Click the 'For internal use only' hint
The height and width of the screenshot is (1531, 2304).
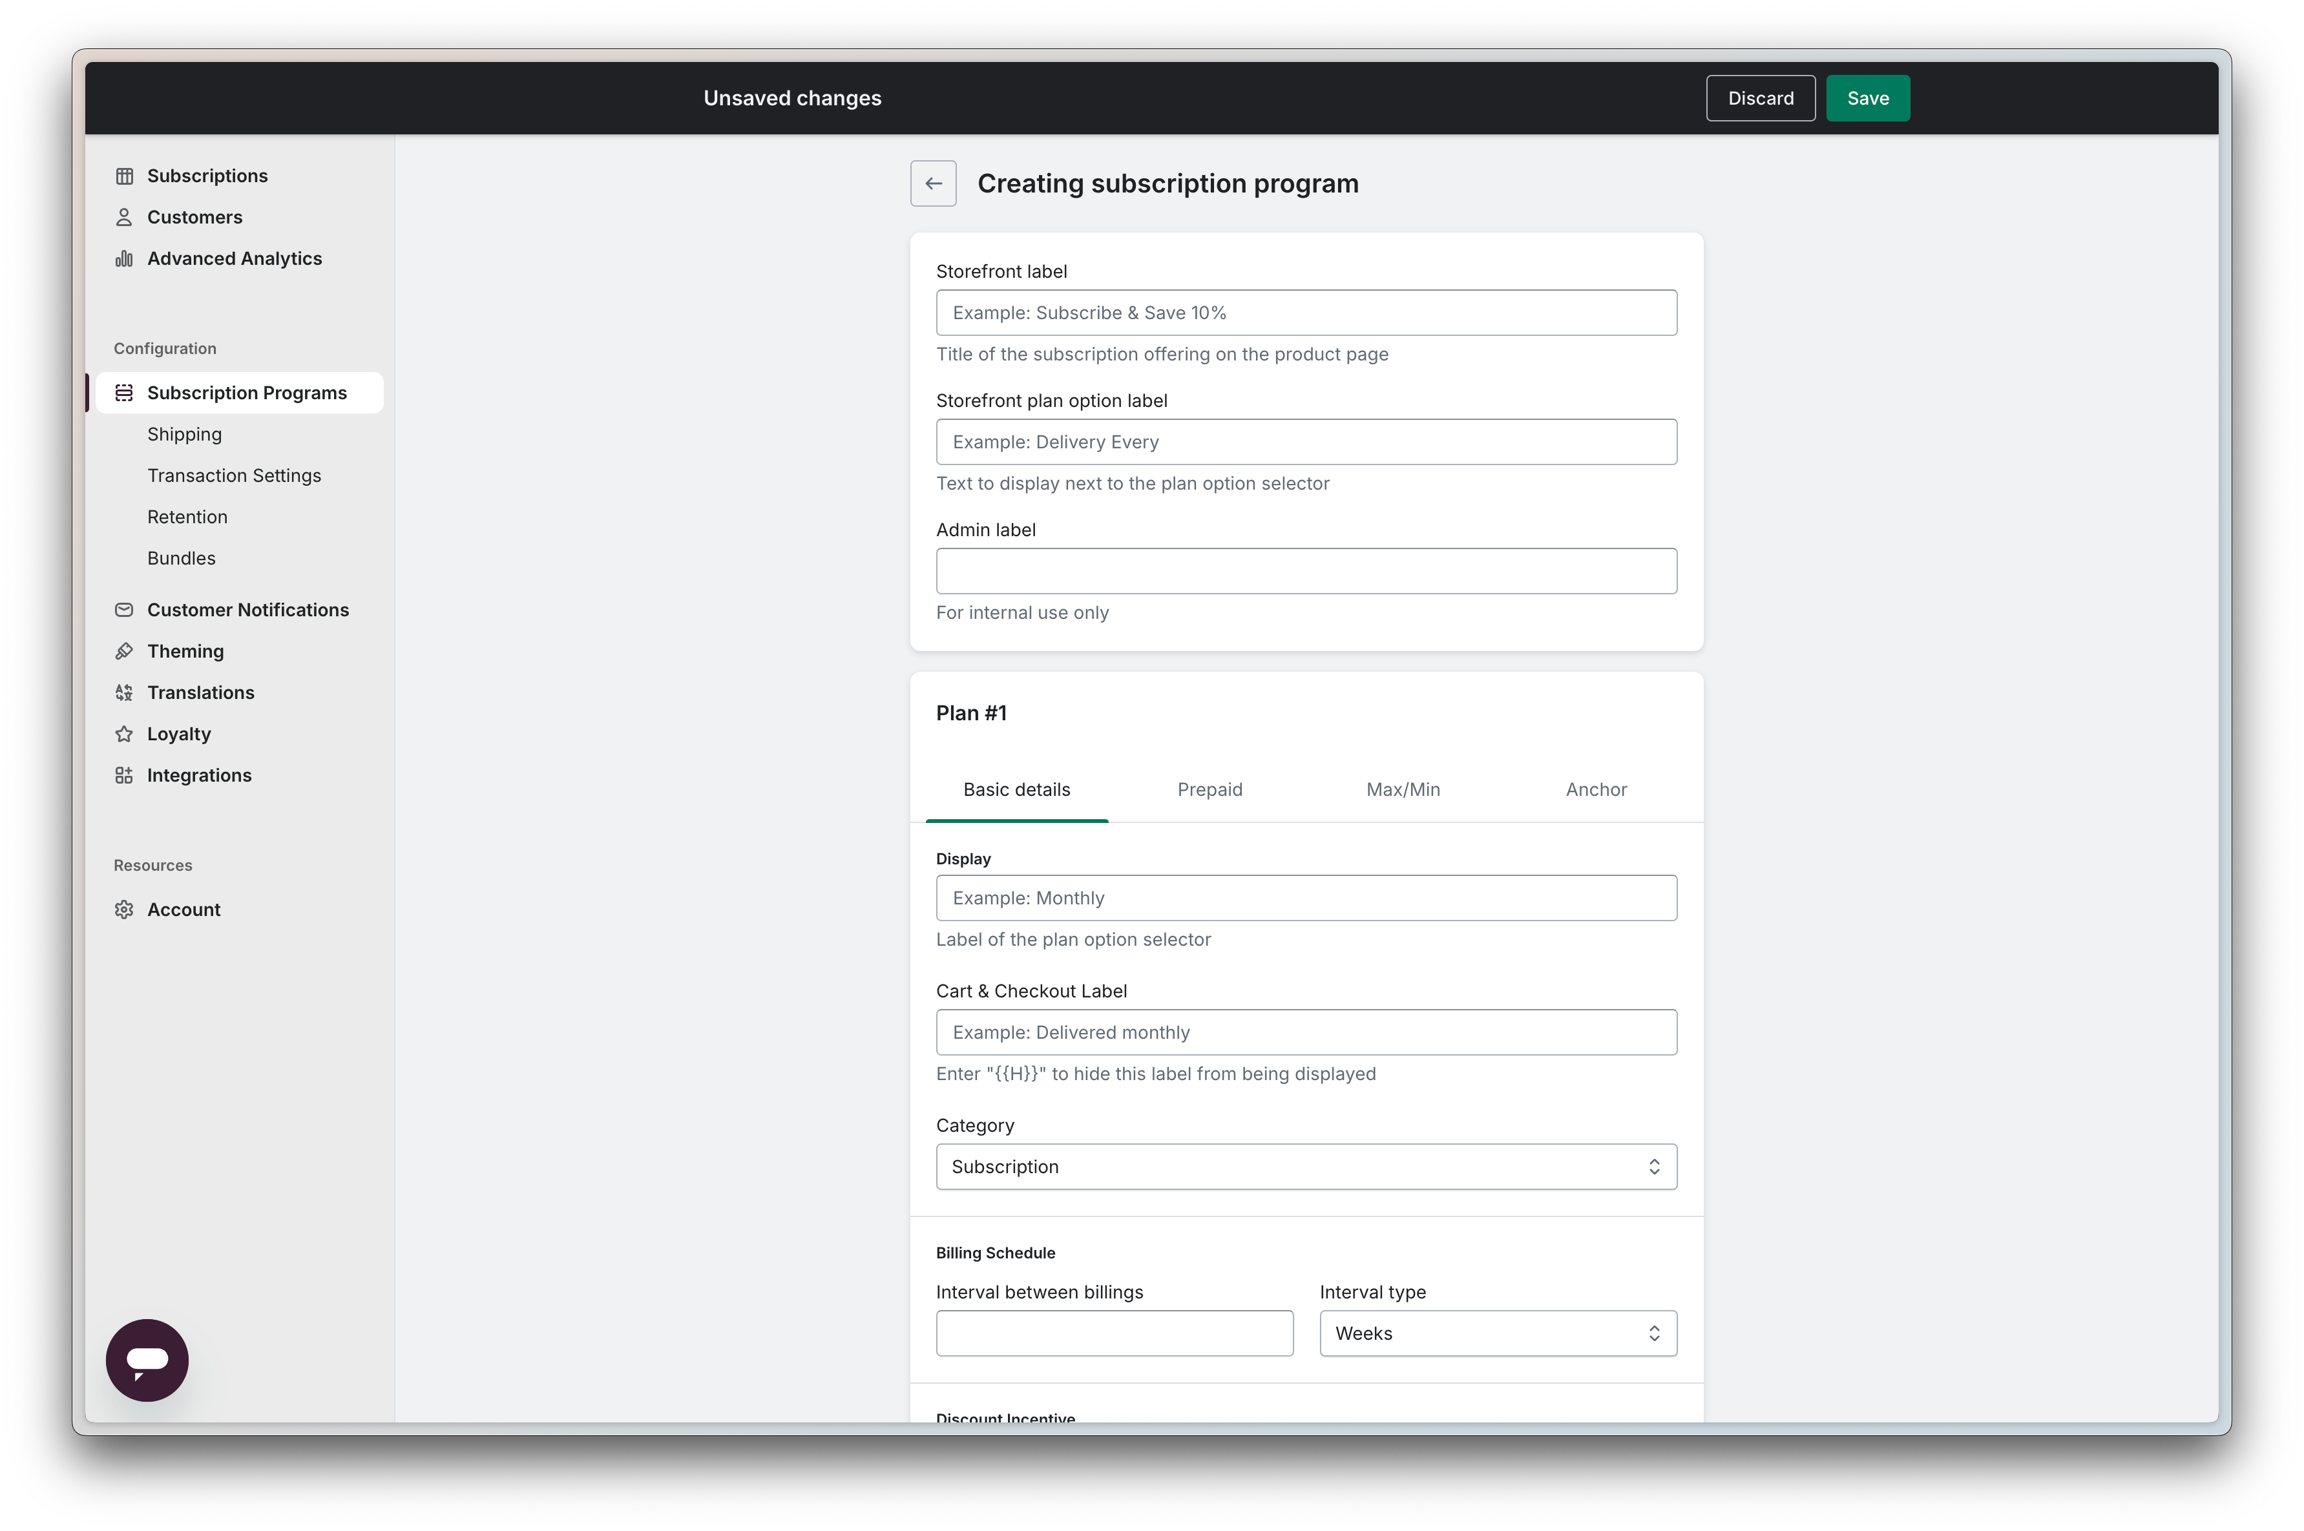pos(1022,613)
